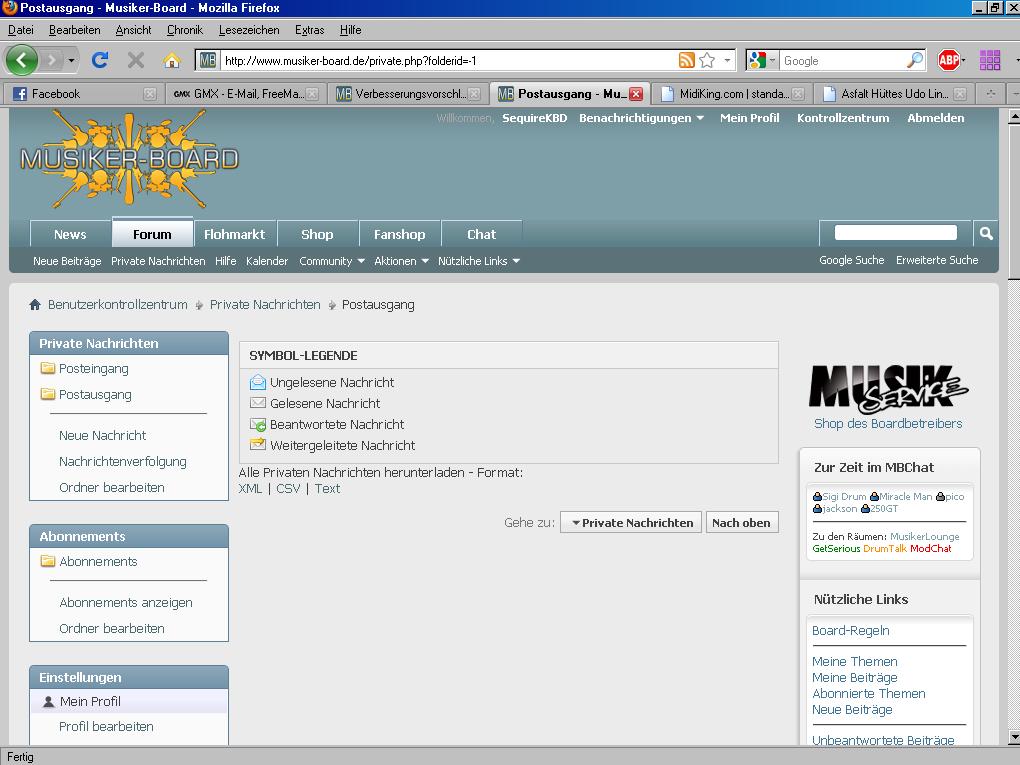
Task: Open the Chat navigation tab
Action: tap(481, 234)
